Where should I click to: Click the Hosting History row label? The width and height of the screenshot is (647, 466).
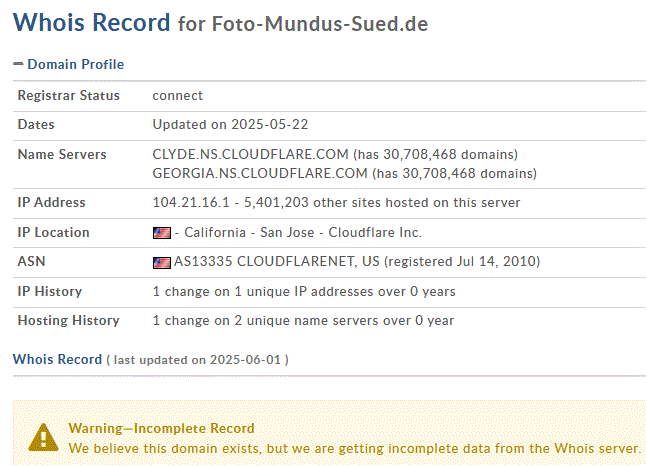[68, 321]
